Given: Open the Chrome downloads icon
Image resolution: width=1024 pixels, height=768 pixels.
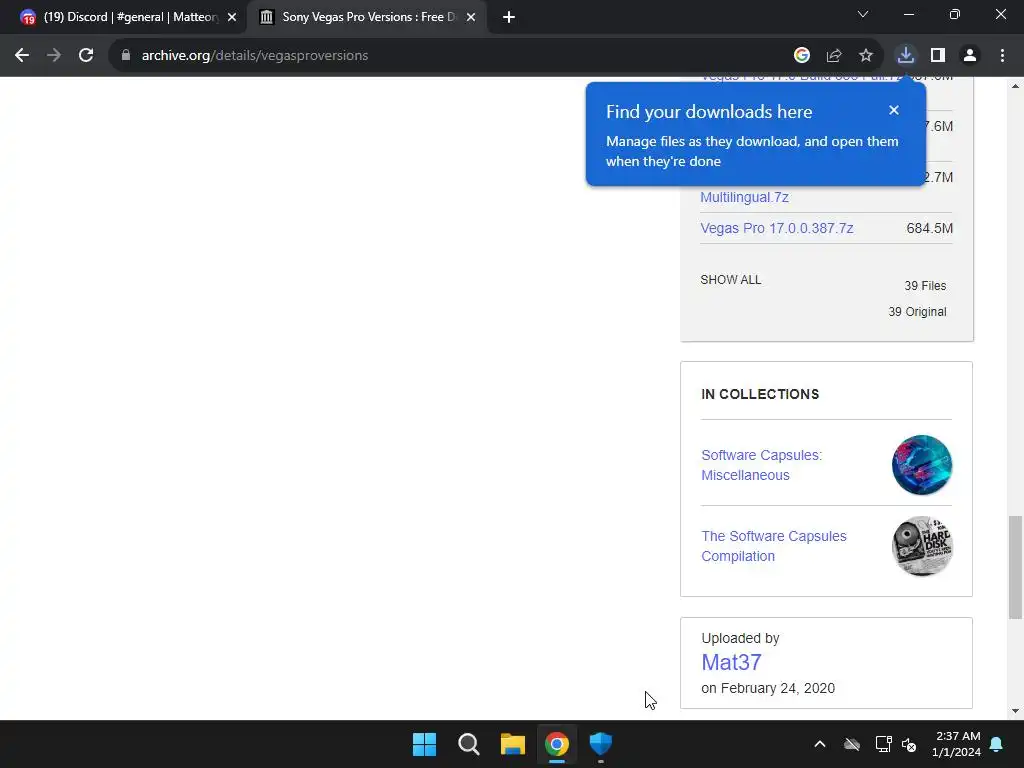Looking at the screenshot, I should [x=906, y=56].
